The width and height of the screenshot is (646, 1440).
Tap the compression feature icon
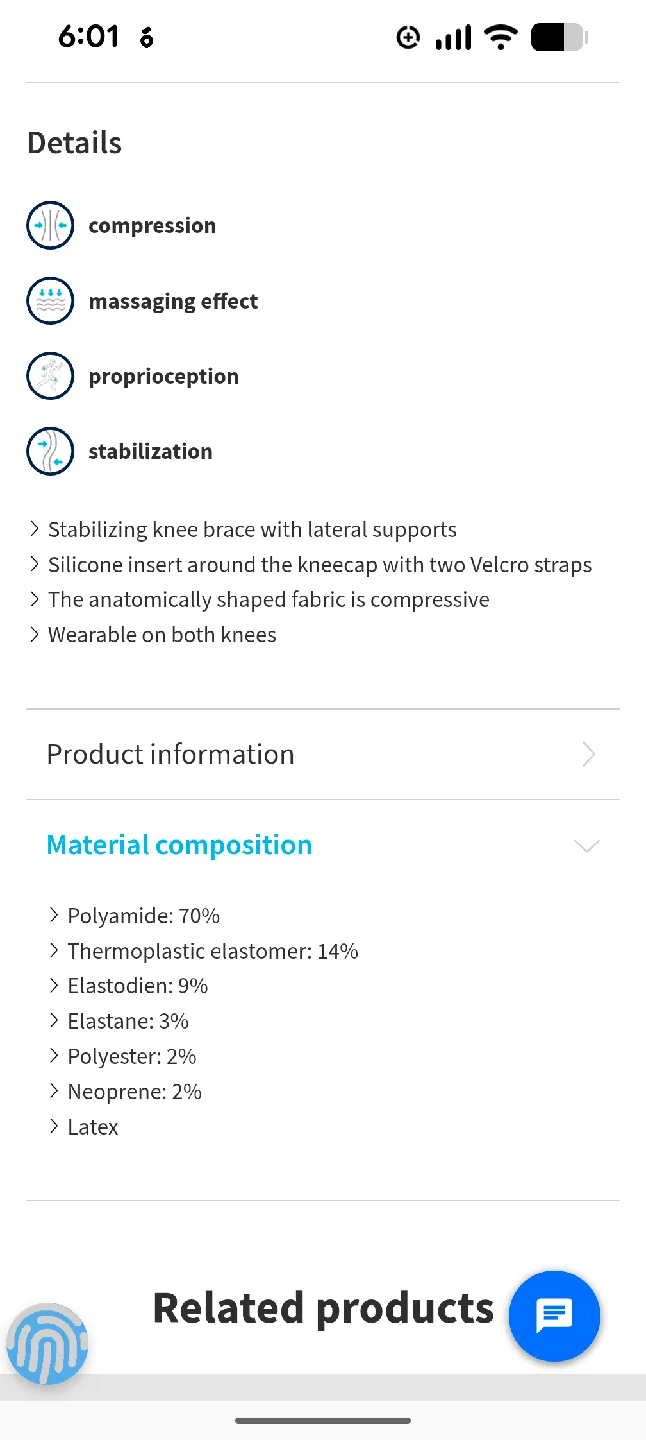point(50,226)
